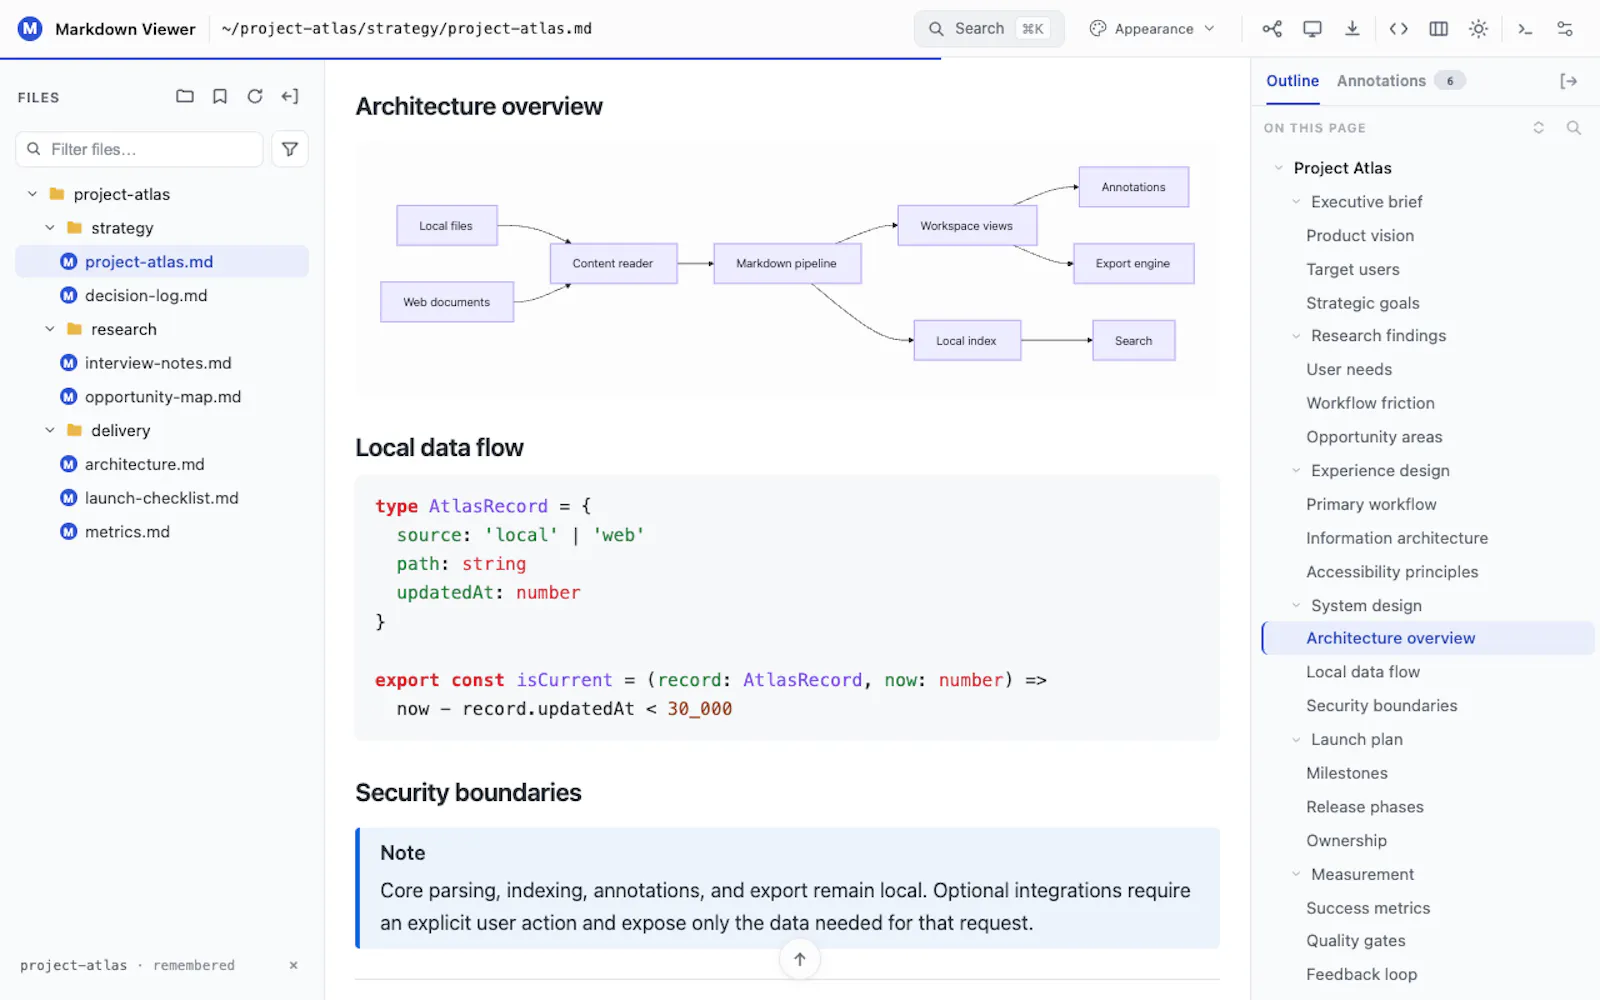This screenshot has height=1000, width=1600.
Task: Show raw source with code brackets icon
Action: (1399, 29)
